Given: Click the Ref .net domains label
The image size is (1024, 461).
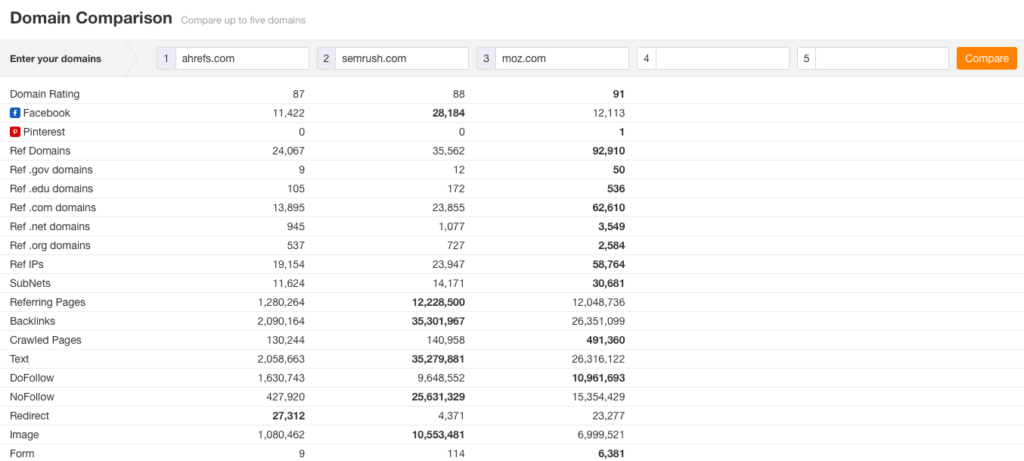Looking at the screenshot, I should click(x=50, y=227).
